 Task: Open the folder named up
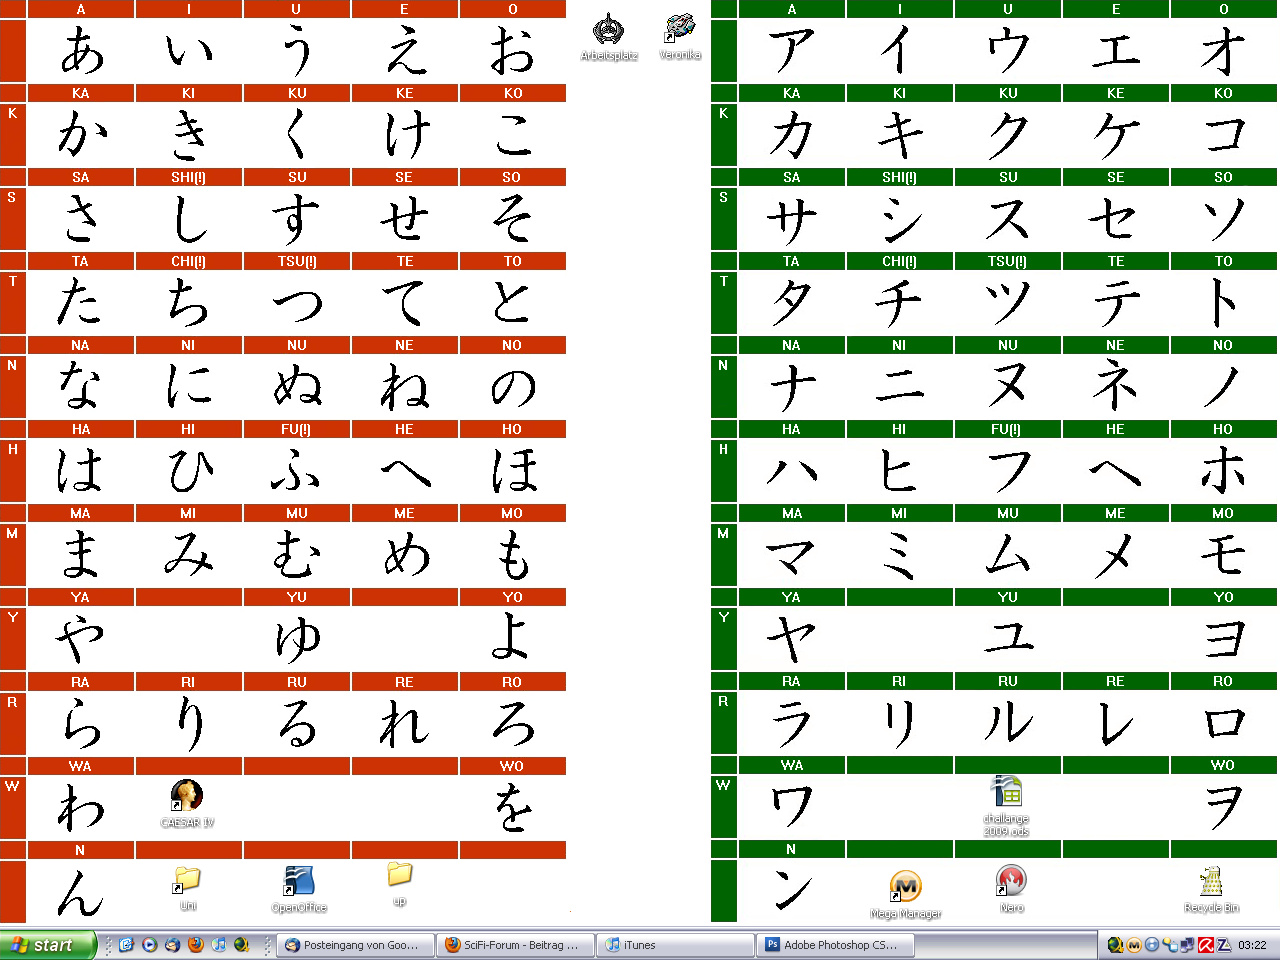pos(399,877)
